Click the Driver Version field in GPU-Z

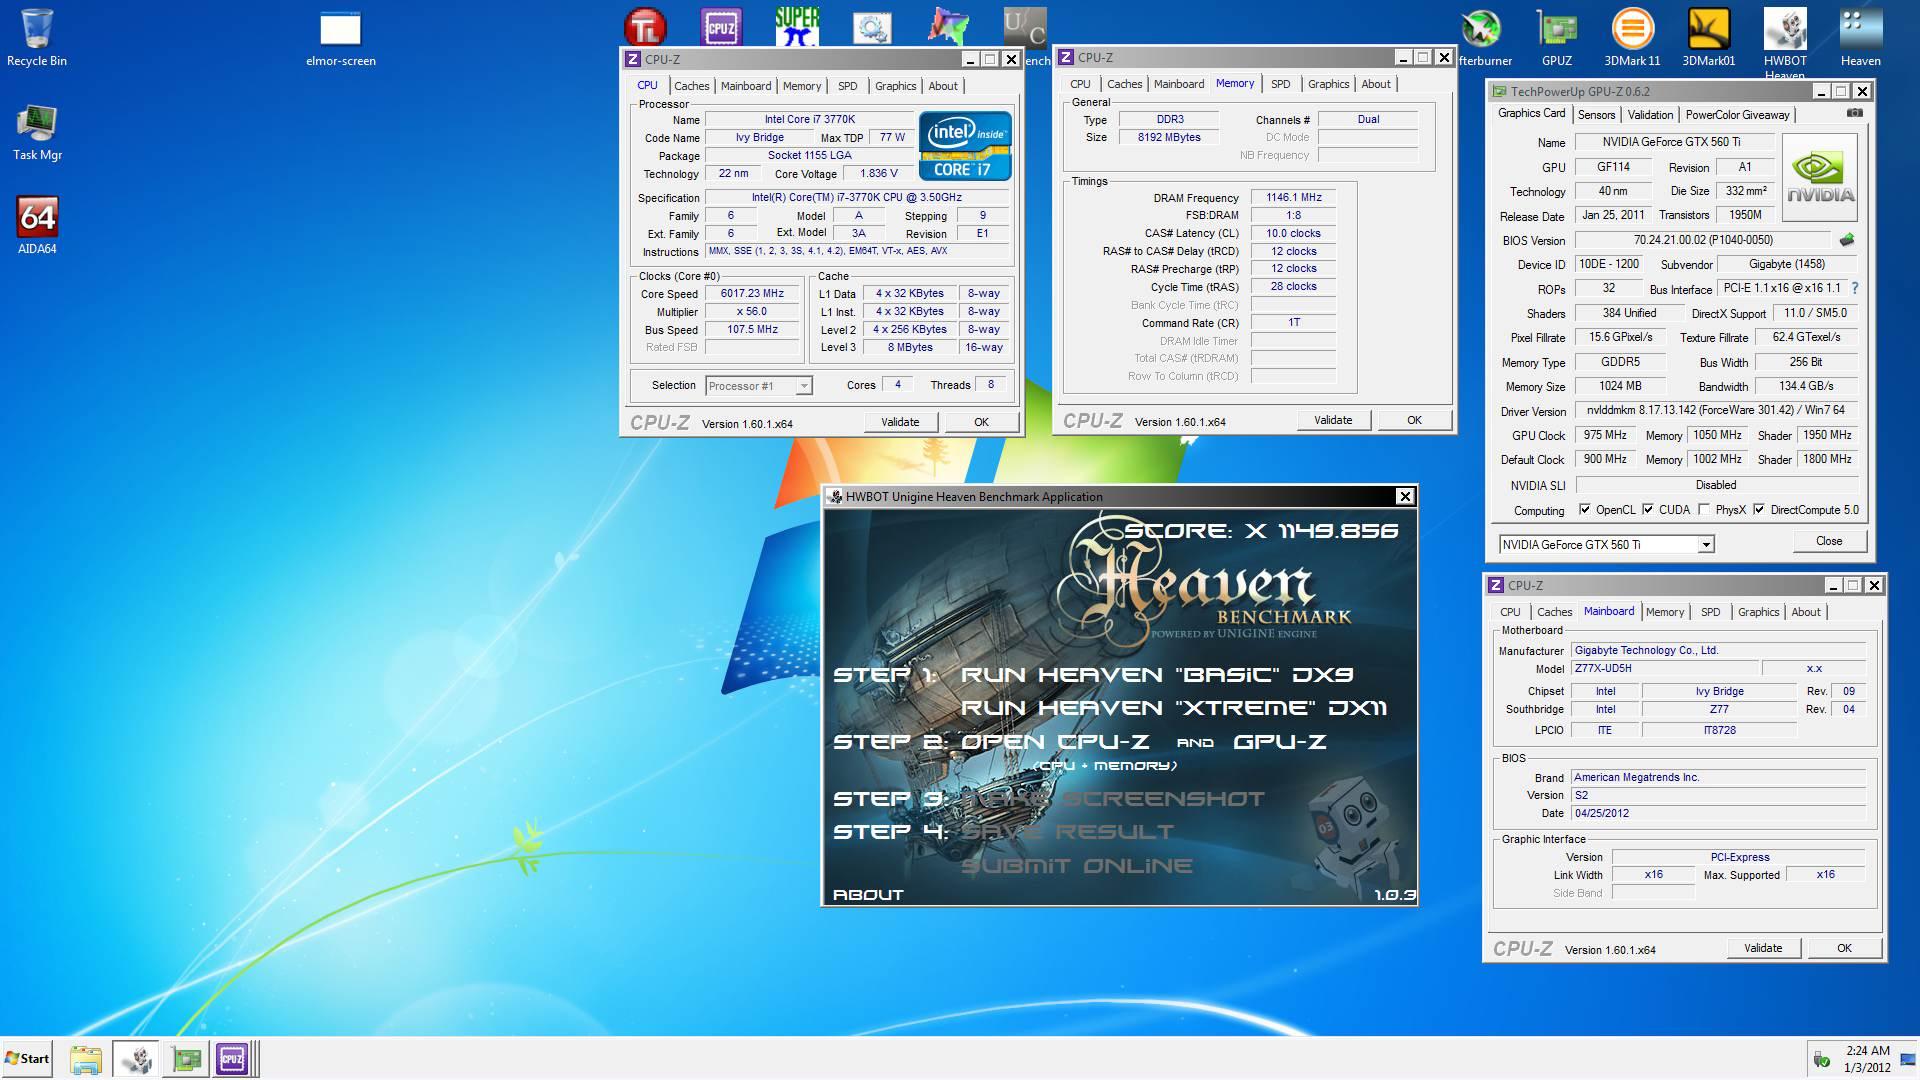point(1716,411)
